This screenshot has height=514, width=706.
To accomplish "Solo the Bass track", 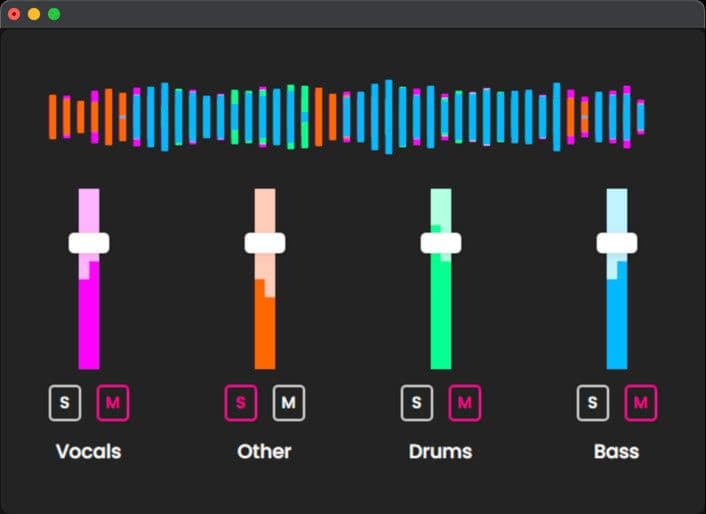I will pos(593,403).
